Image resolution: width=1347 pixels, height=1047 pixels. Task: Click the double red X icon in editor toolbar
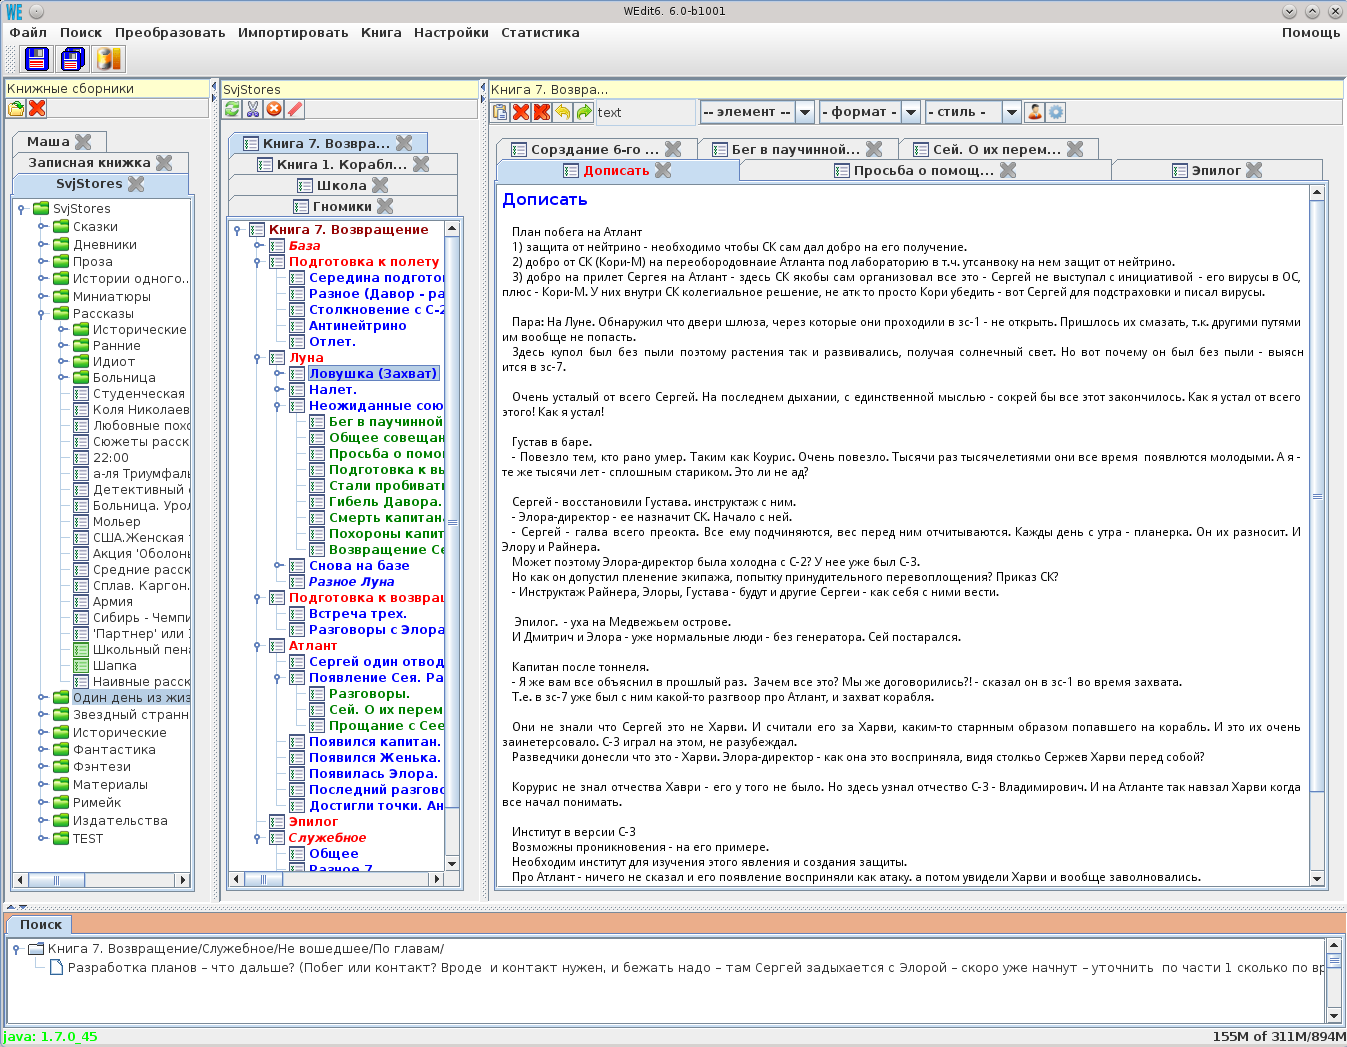pos(542,112)
